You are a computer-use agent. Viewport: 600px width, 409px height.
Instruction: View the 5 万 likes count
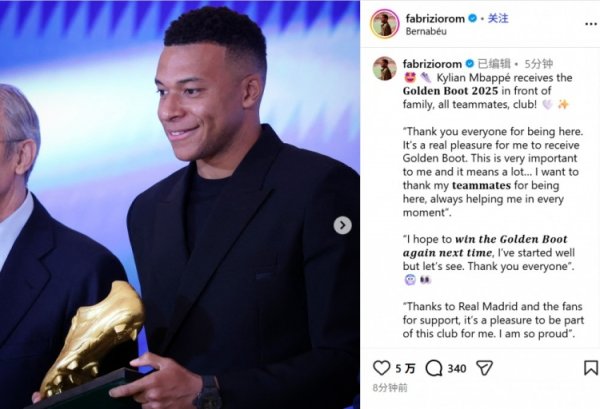click(x=405, y=368)
